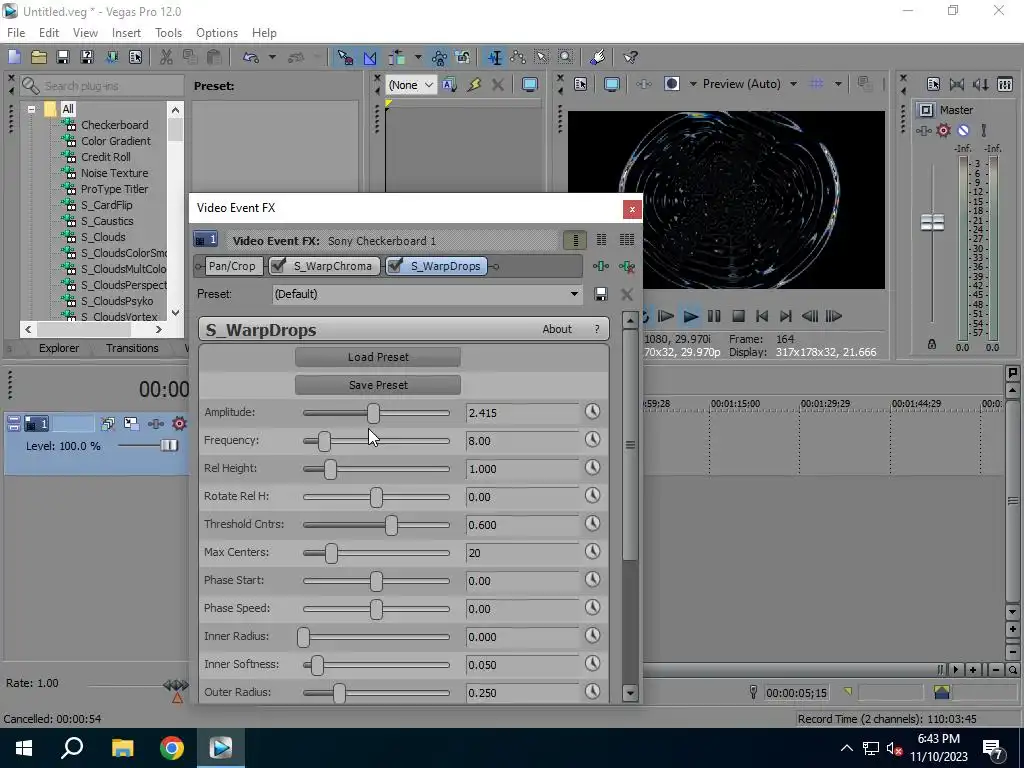Click the Open folder toolbar icon
Viewport: 1024px width, 768px height.
(39, 57)
